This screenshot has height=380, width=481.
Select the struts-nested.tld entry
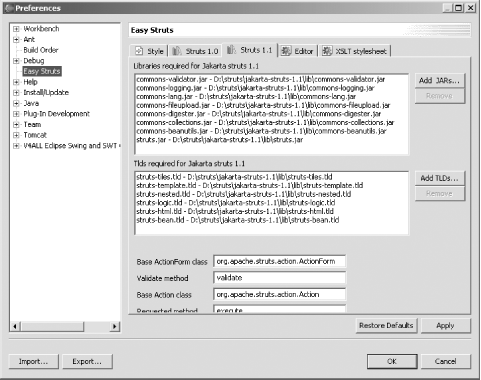244,194
